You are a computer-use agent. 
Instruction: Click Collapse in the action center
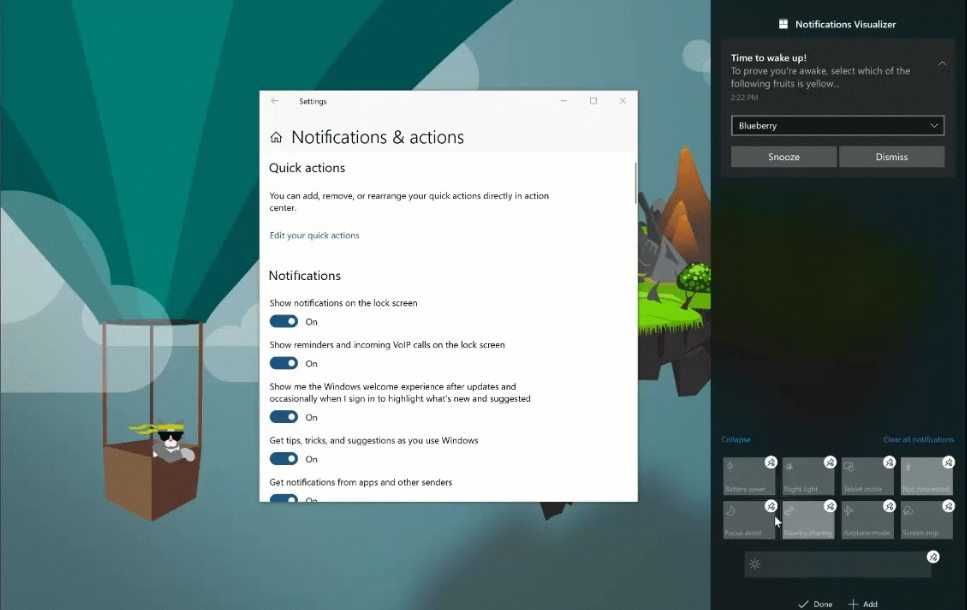tap(736, 440)
